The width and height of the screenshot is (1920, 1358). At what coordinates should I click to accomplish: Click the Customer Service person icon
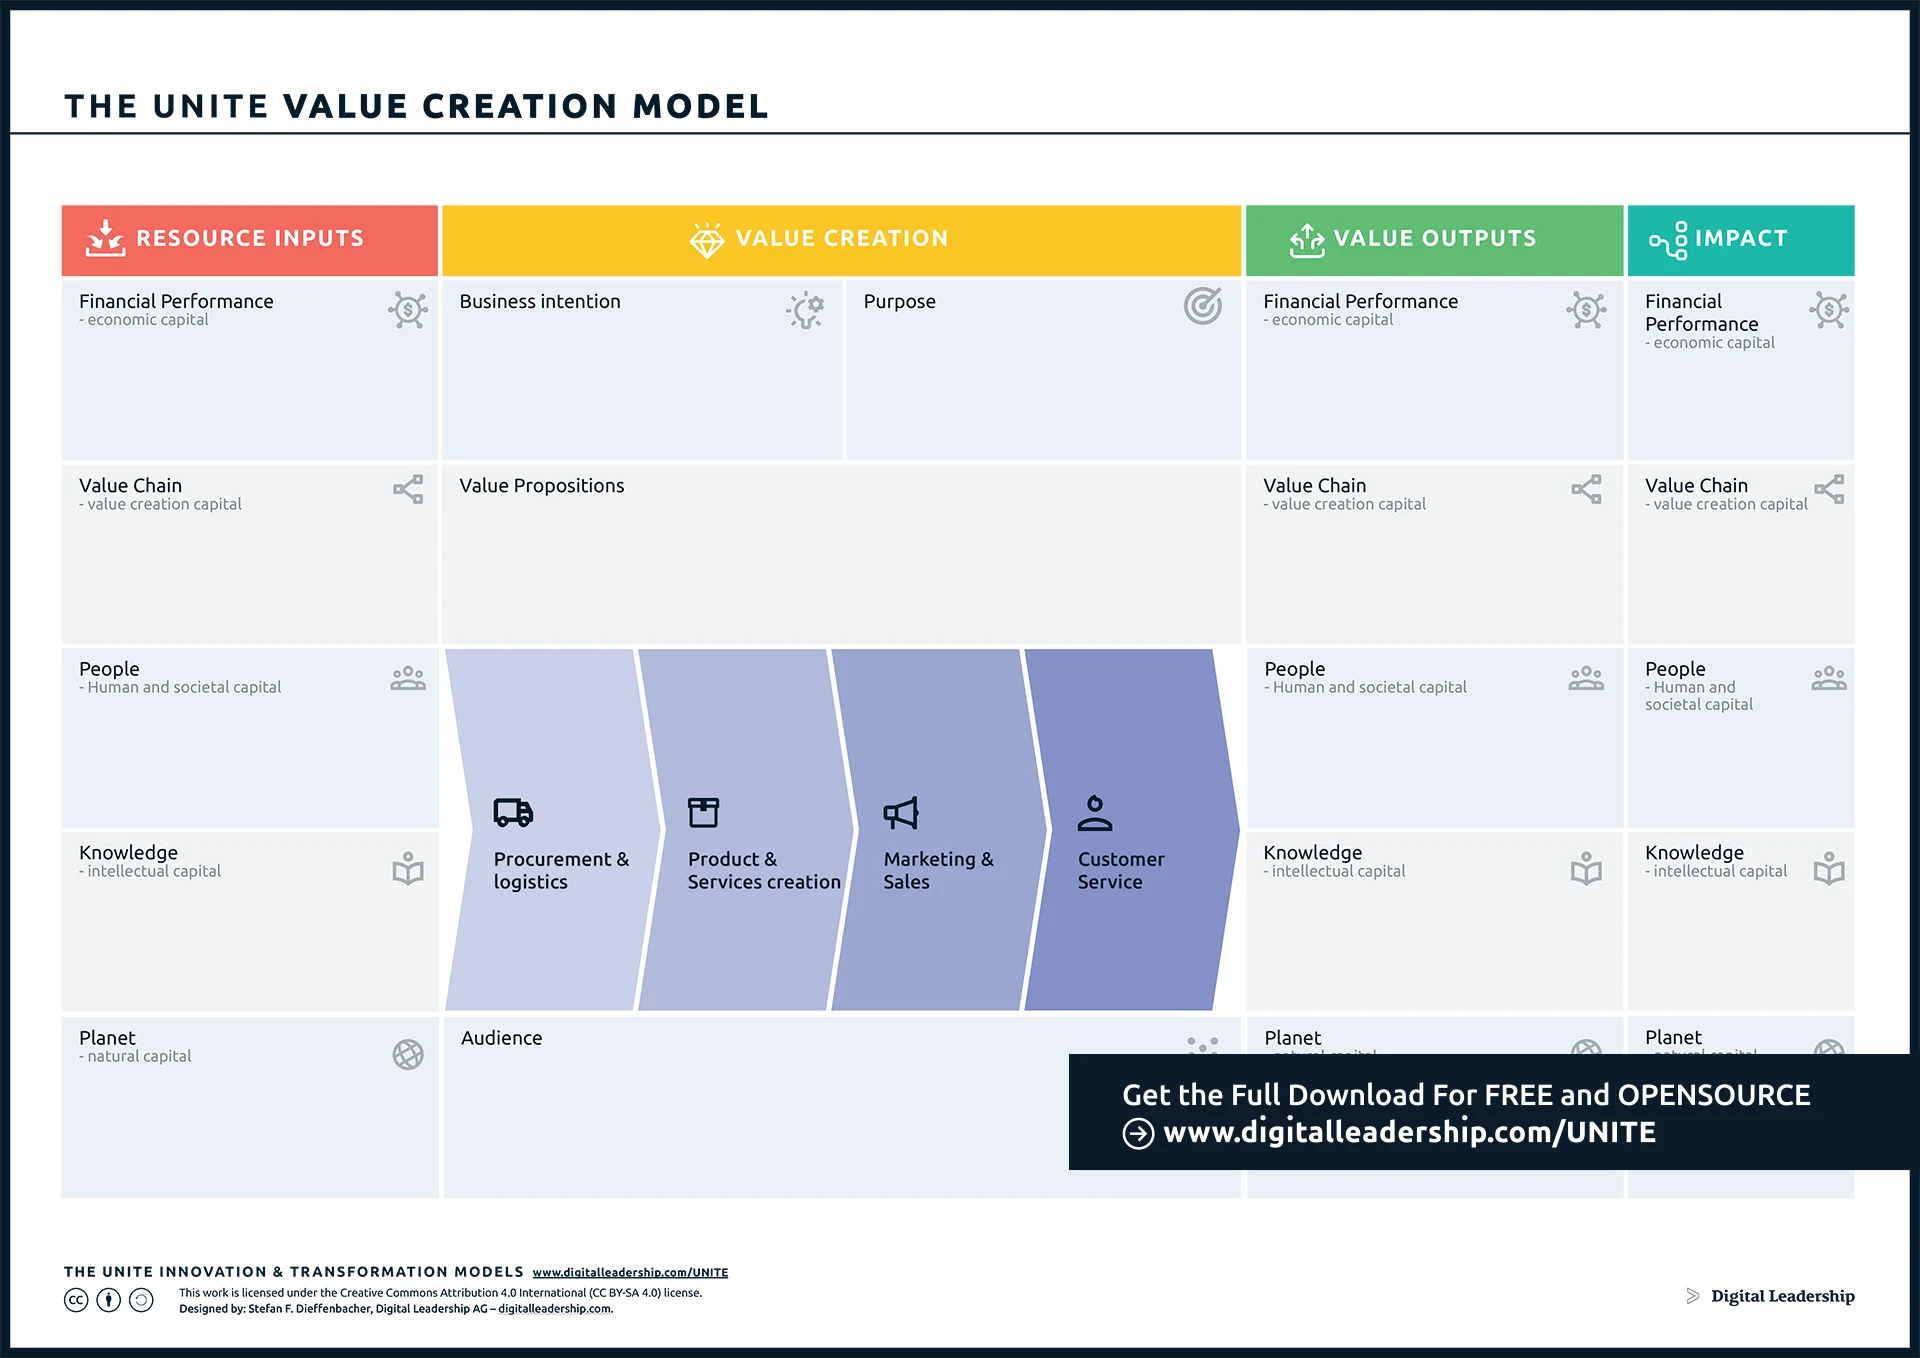[x=1097, y=813]
